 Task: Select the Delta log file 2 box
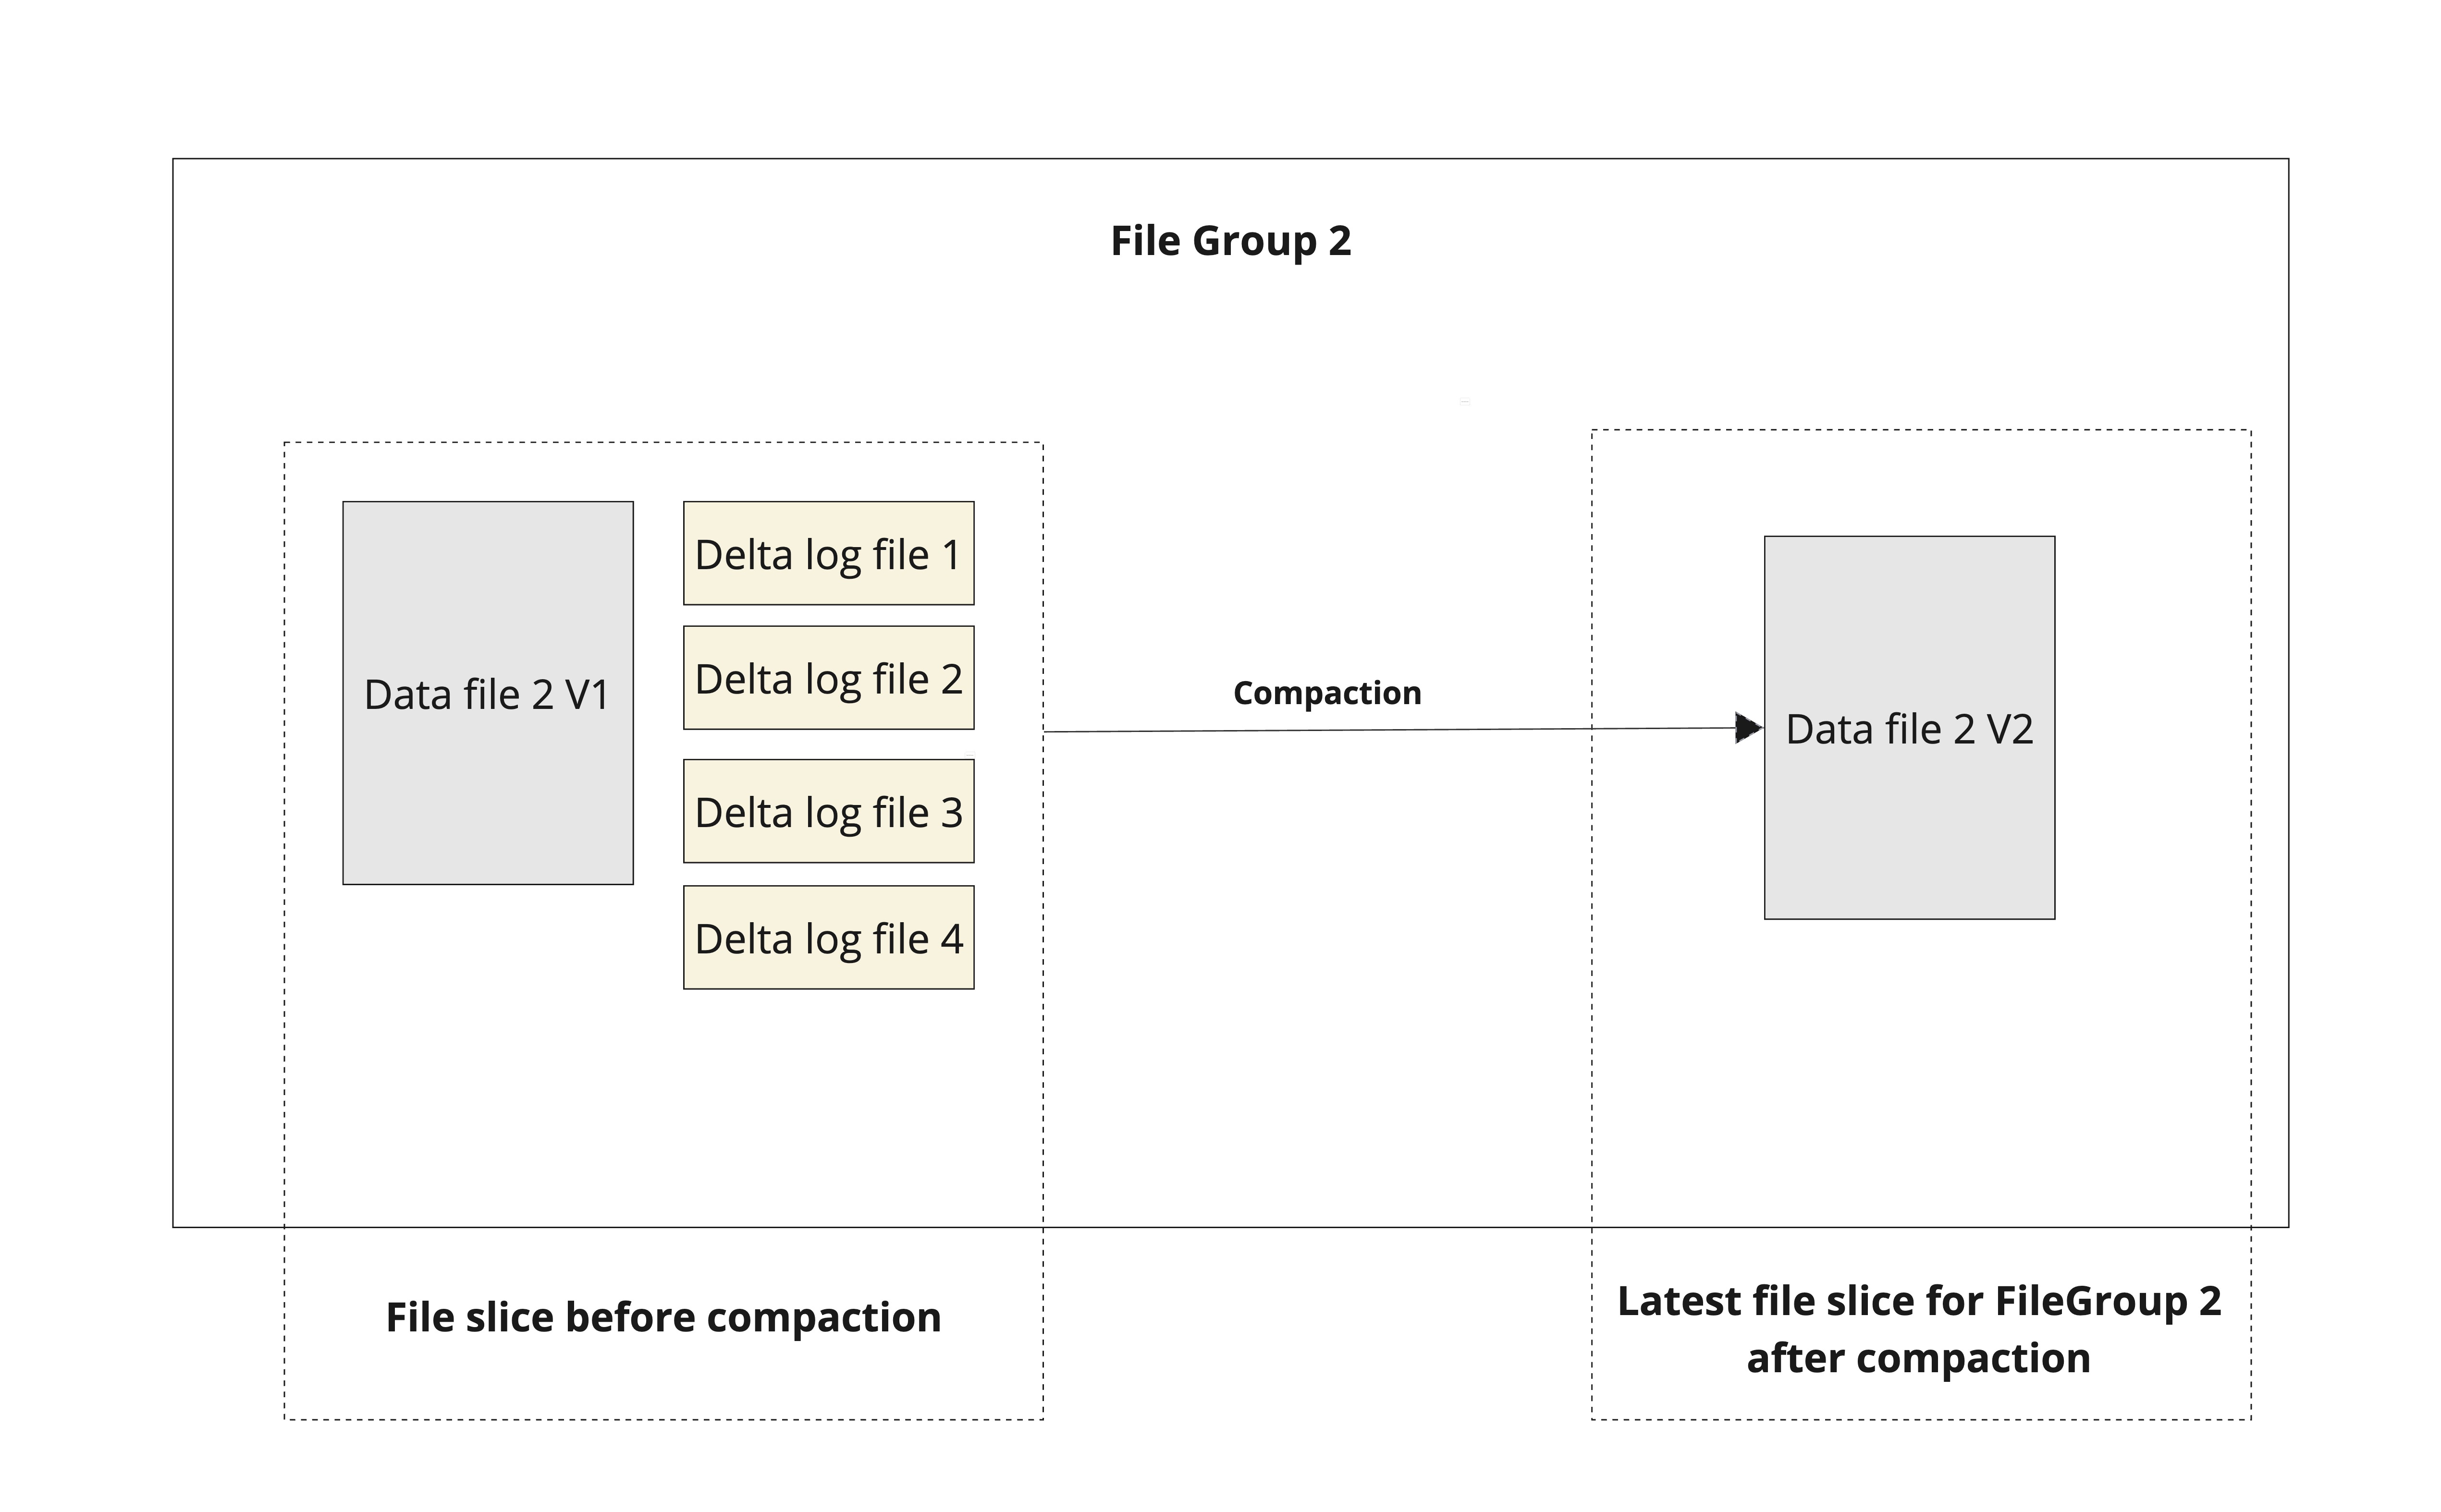pos(828,678)
